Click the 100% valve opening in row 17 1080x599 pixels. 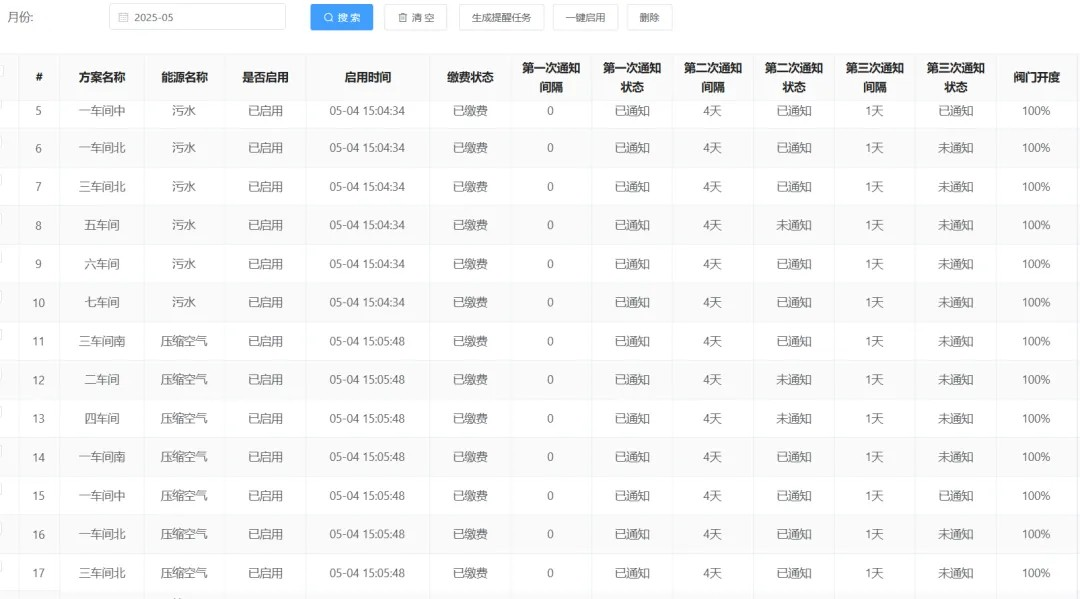pyautogui.click(x=1036, y=573)
